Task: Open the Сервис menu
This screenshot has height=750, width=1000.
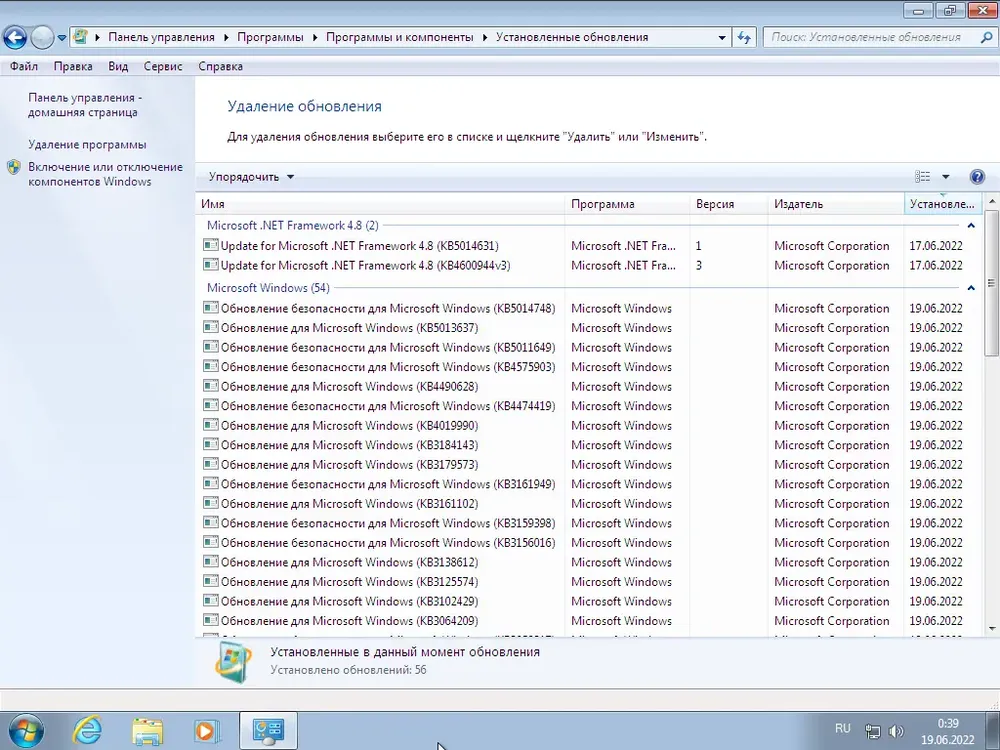Action: [163, 66]
